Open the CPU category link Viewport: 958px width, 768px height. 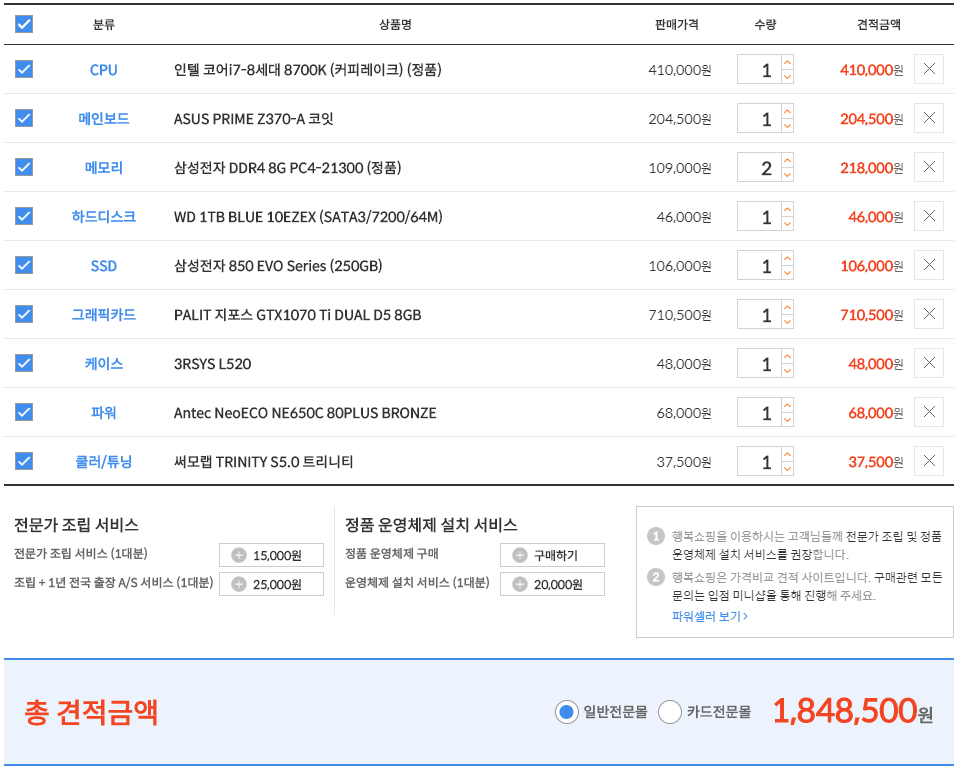103,70
